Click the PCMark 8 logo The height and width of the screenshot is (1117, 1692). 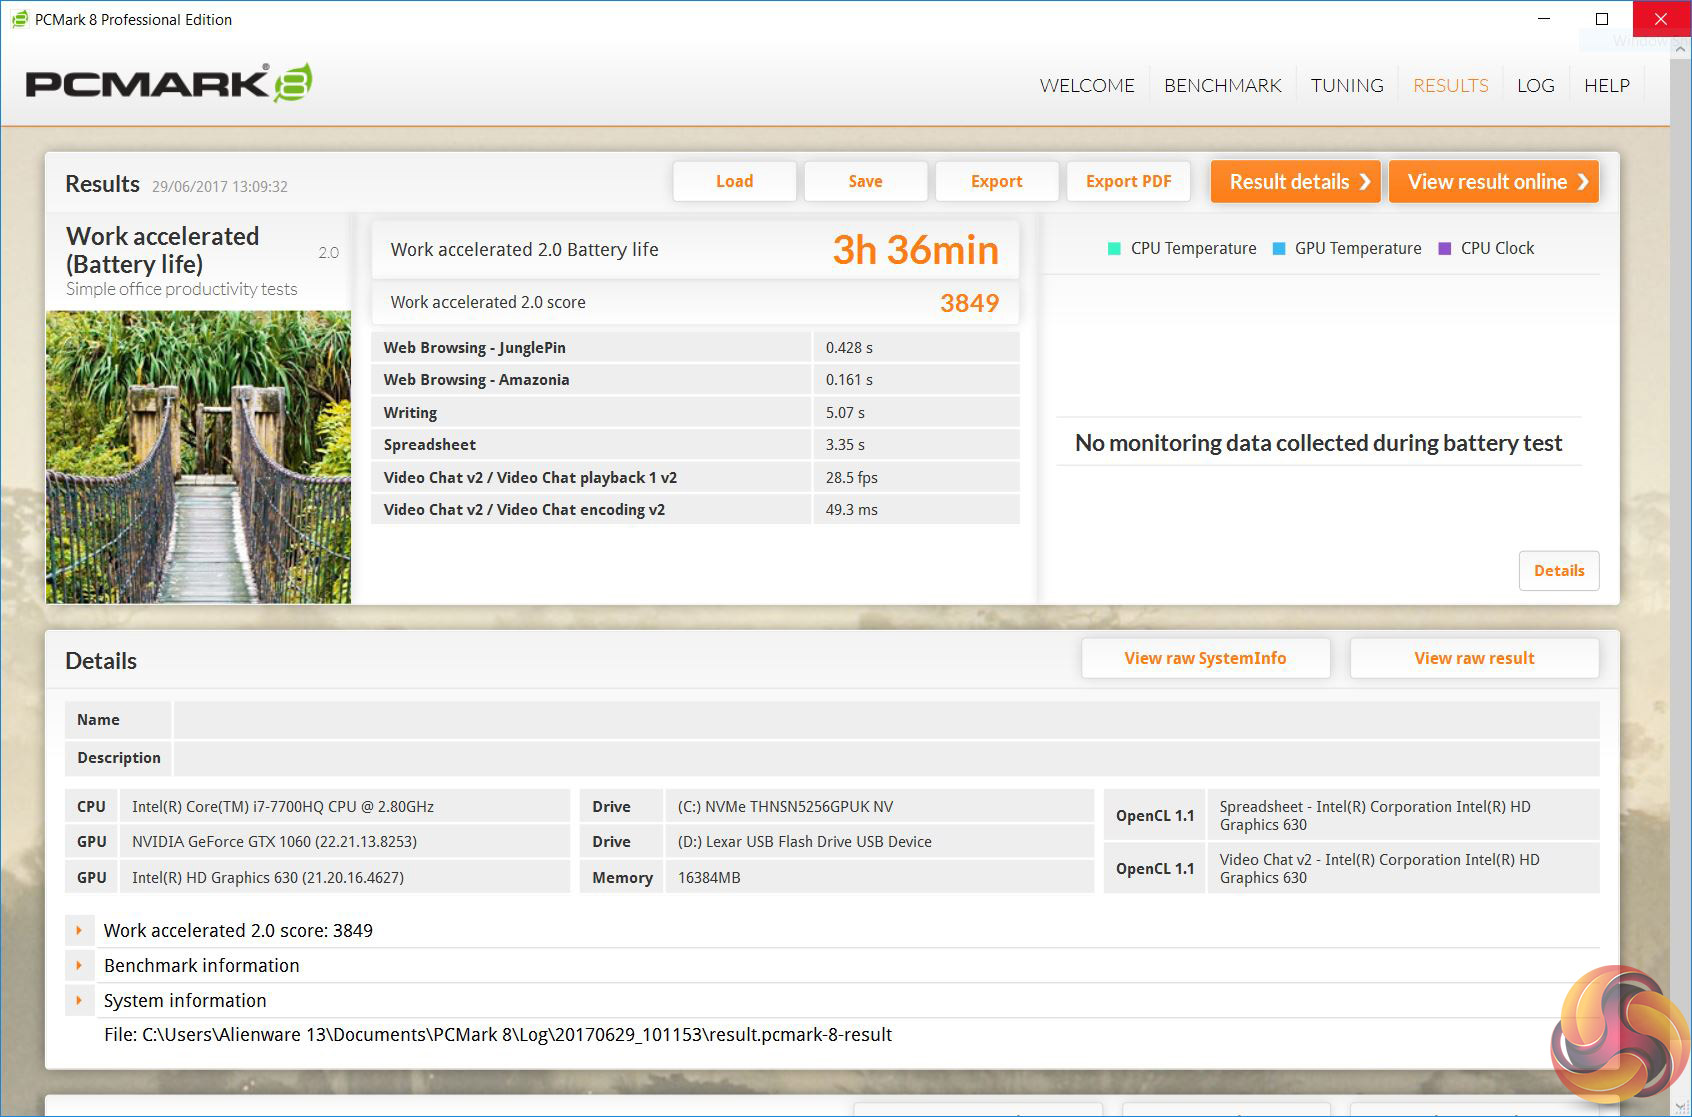pyautogui.click(x=169, y=83)
